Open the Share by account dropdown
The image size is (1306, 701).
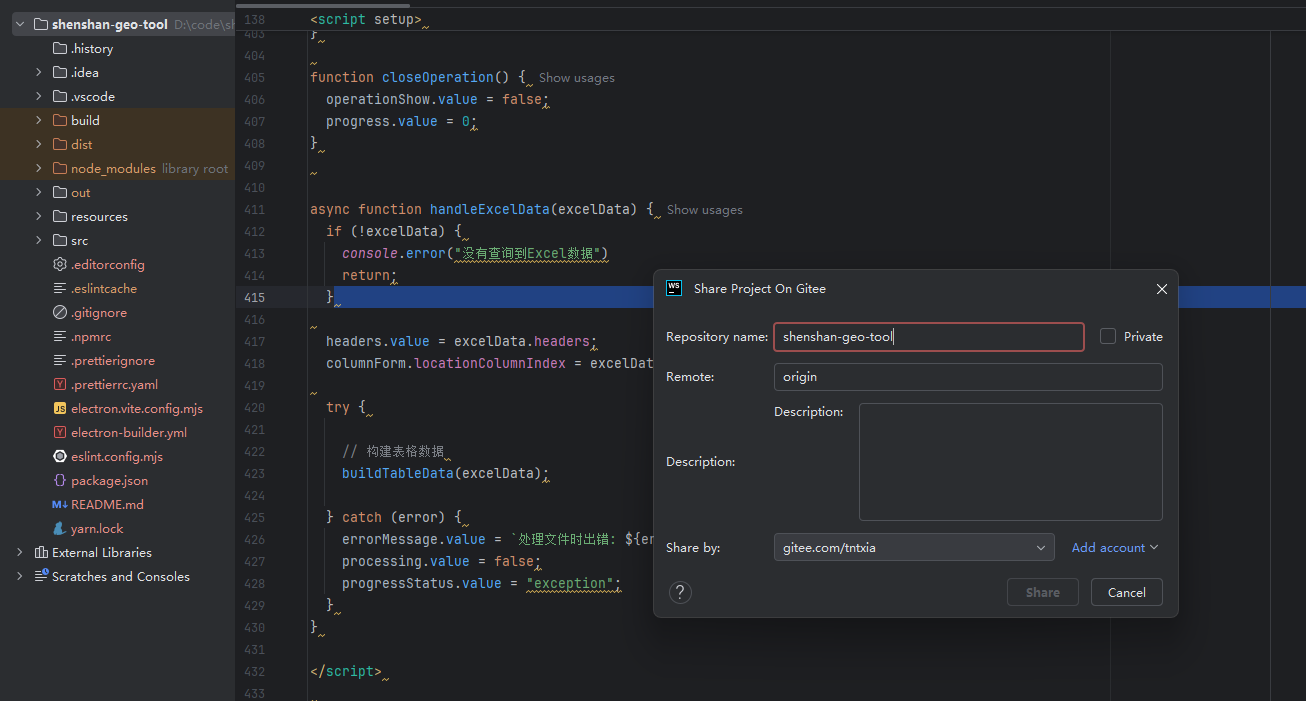click(x=914, y=547)
